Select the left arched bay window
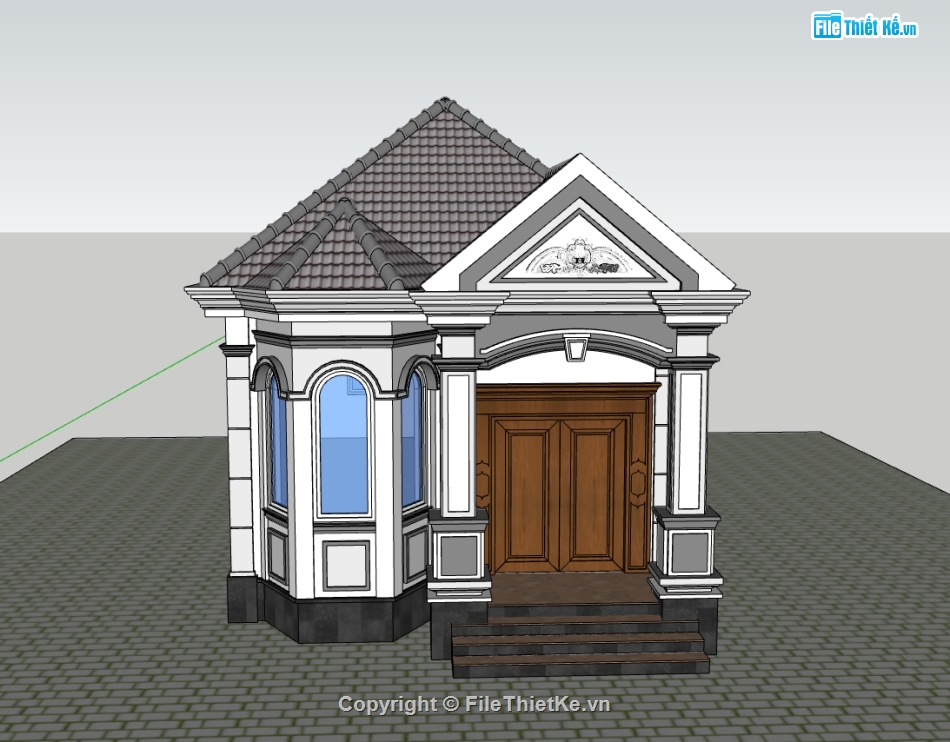 pyautogui.click(x=278, y=443)
